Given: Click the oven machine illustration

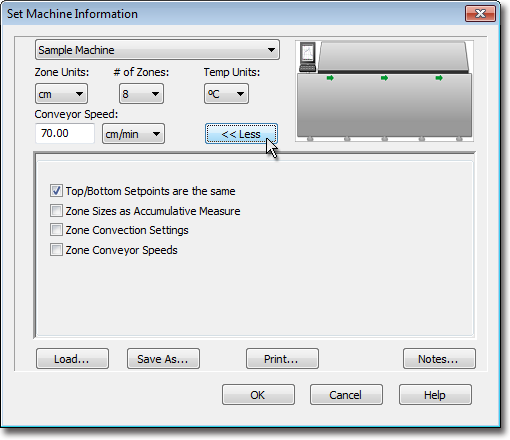Looking at the screenshot, I should pyautogui.click(x=384, y=91).
